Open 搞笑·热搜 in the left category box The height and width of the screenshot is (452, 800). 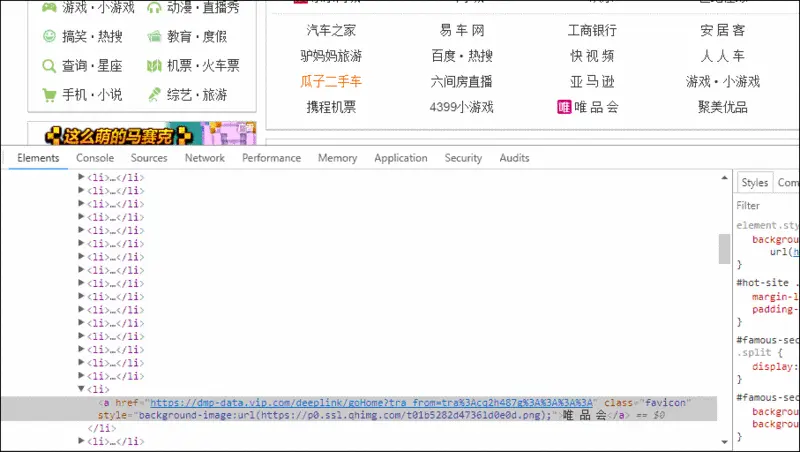[x=92, y=37]
